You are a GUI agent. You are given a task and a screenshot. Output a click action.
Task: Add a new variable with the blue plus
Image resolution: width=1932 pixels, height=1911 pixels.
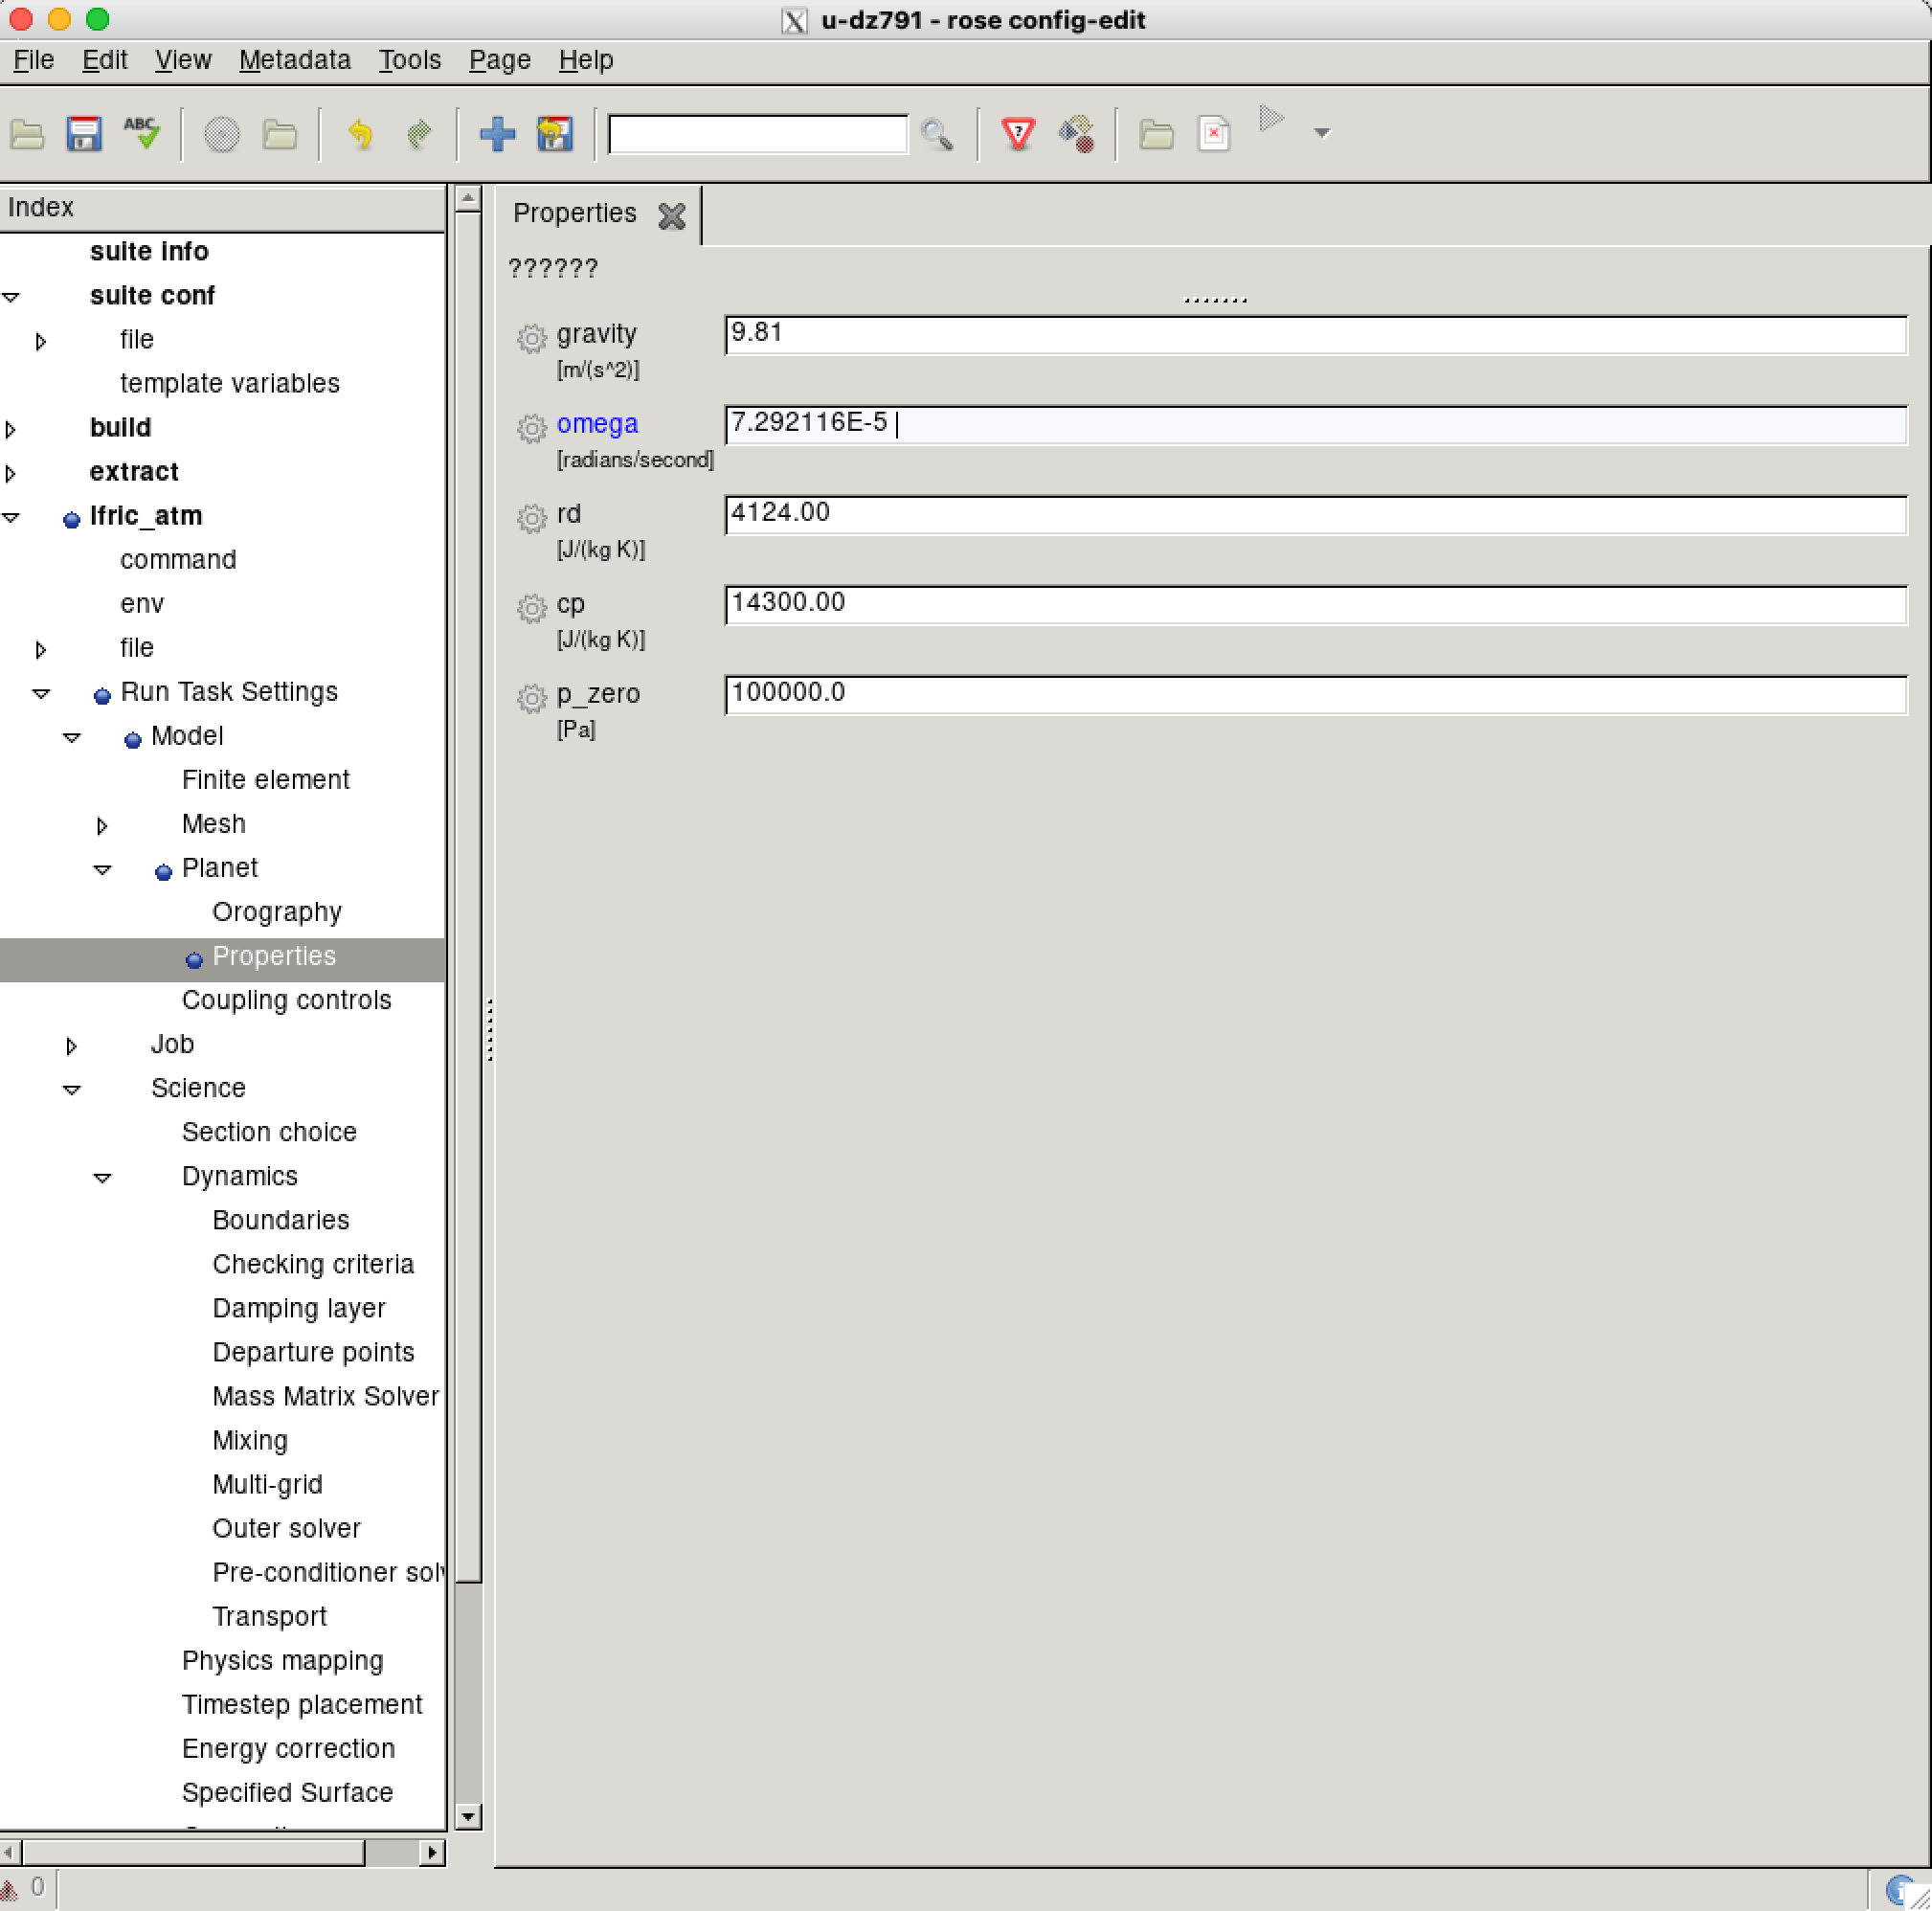point(497,133)
